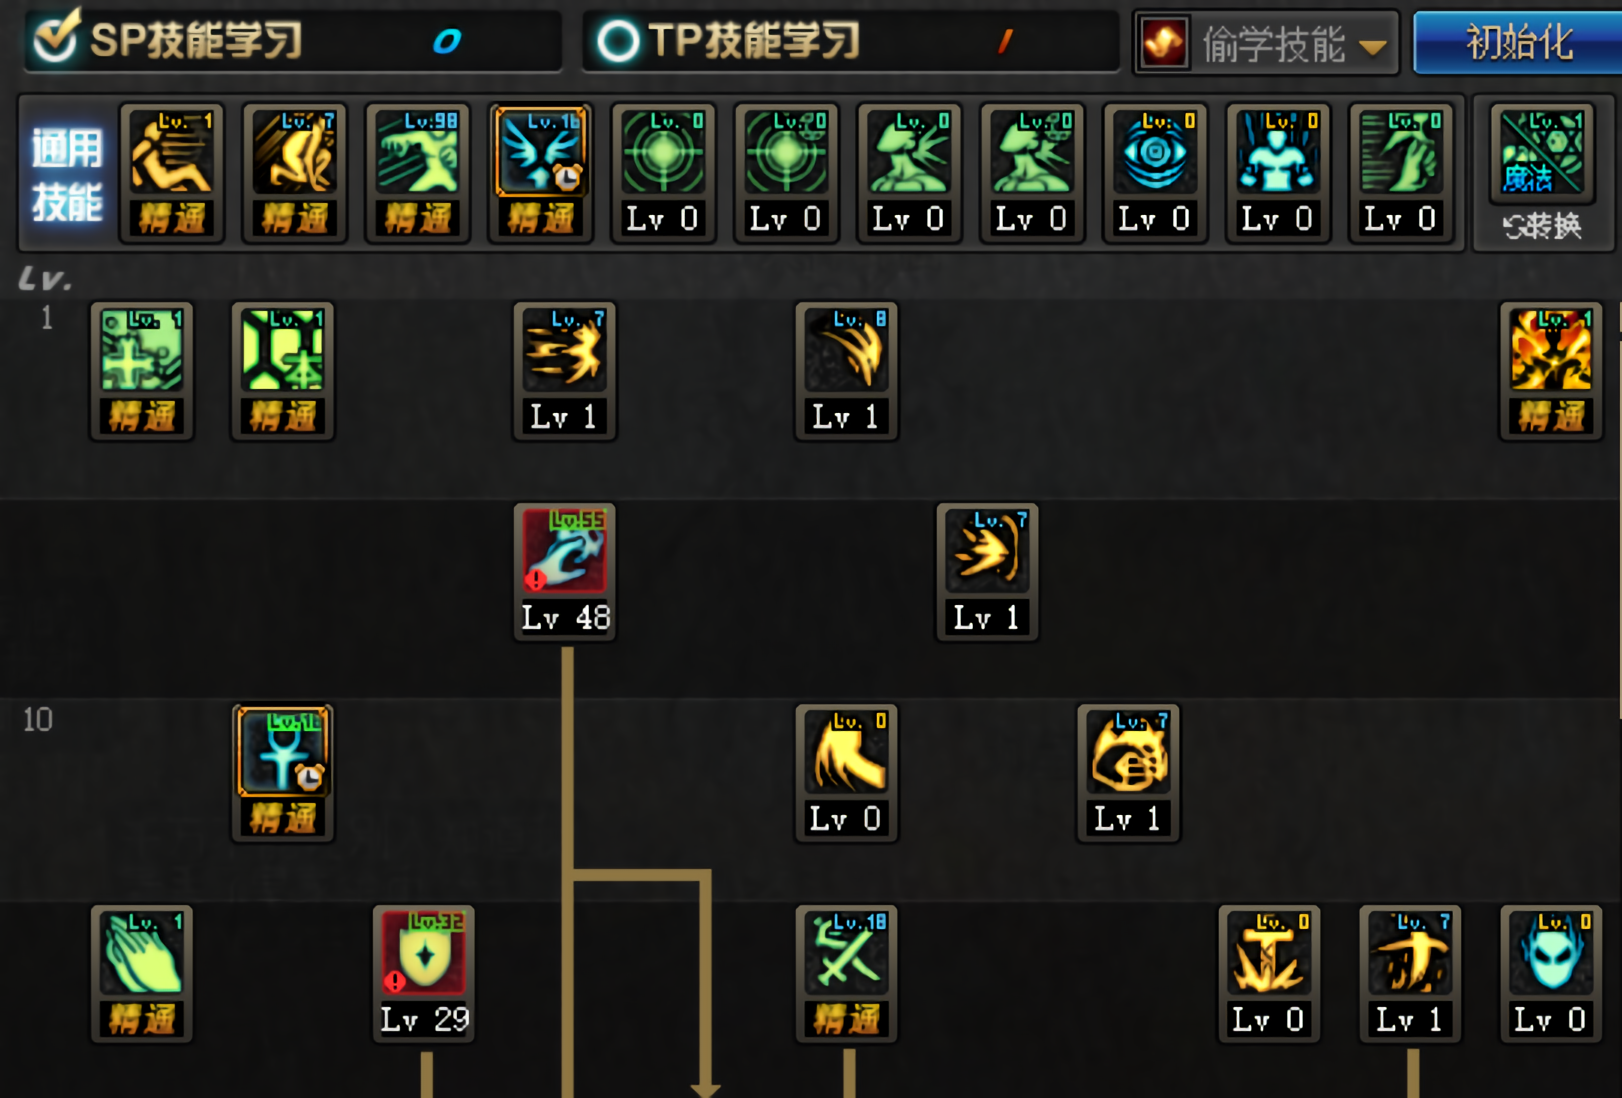Select the cyan ankh skill with clock
Screen dimensions: 1622x1098
tap(283, 772)
